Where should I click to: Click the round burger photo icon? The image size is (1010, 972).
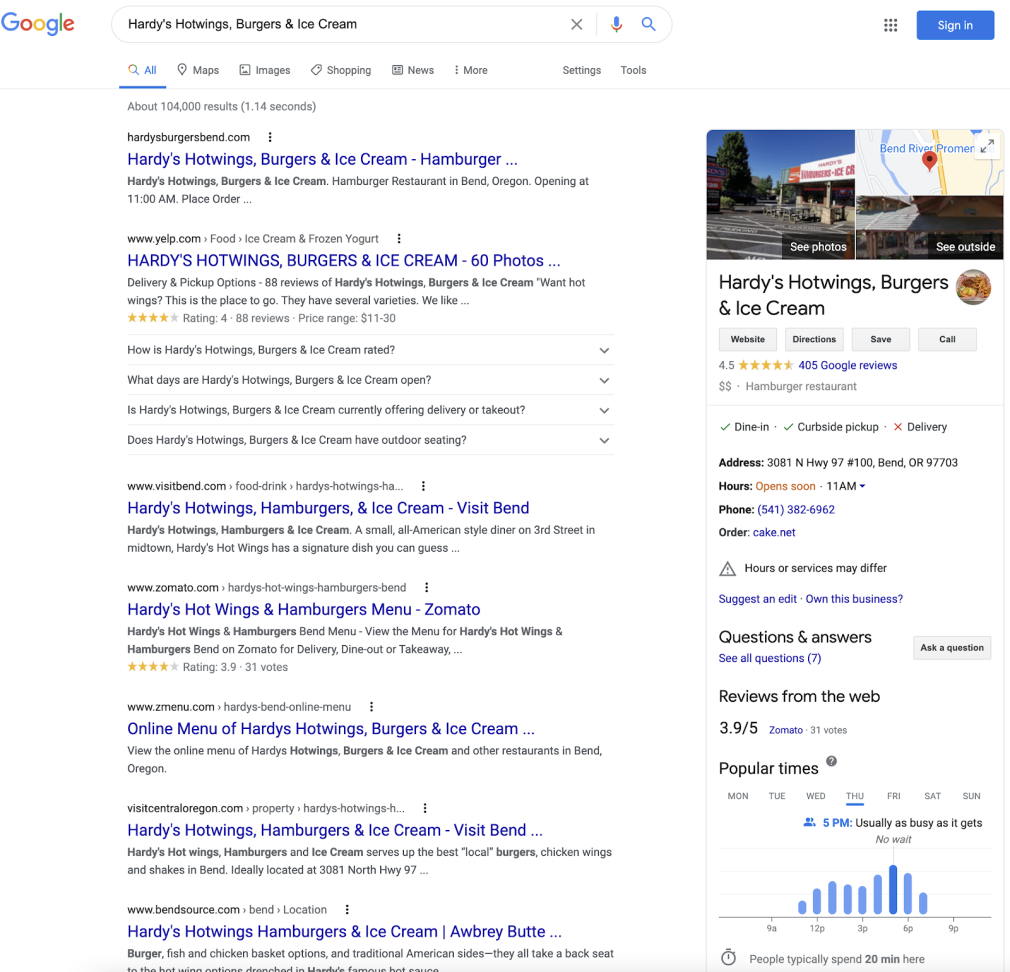pyautogui.click(x=973, y=287)
